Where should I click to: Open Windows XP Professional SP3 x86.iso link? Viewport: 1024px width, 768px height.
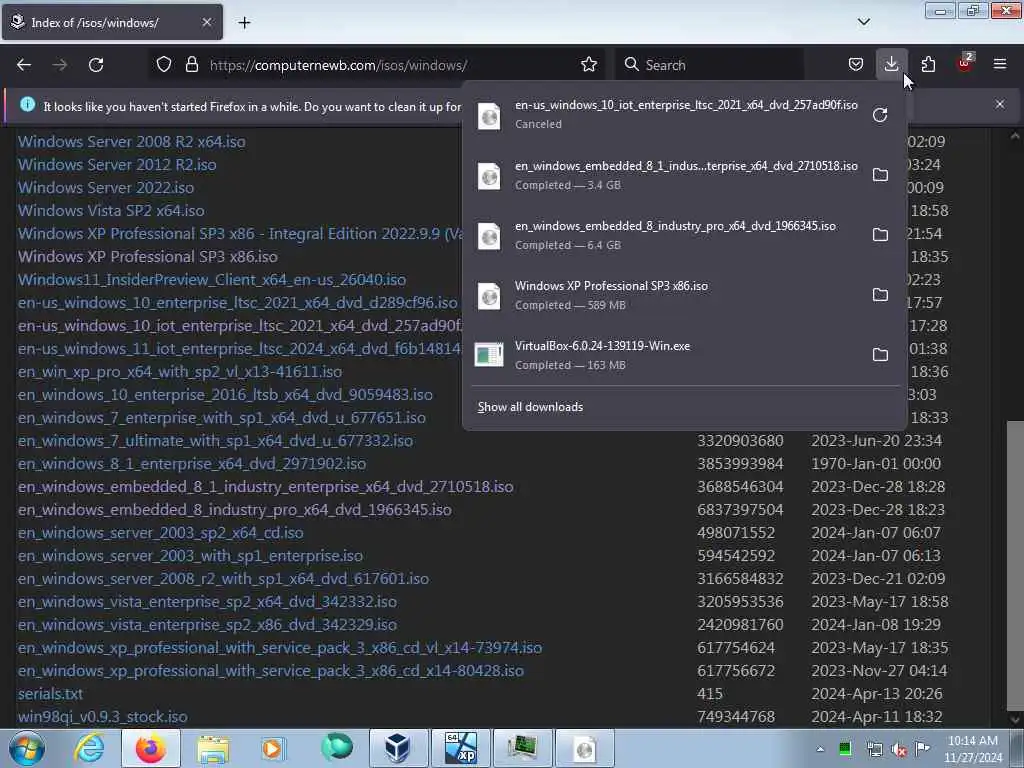pos(148,257)
